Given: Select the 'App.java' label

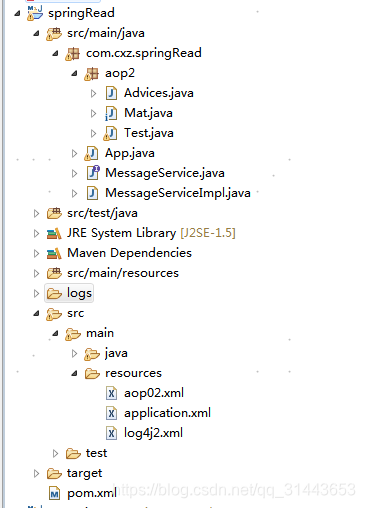Looking at the screenshot, I should [x=130, y=153].
